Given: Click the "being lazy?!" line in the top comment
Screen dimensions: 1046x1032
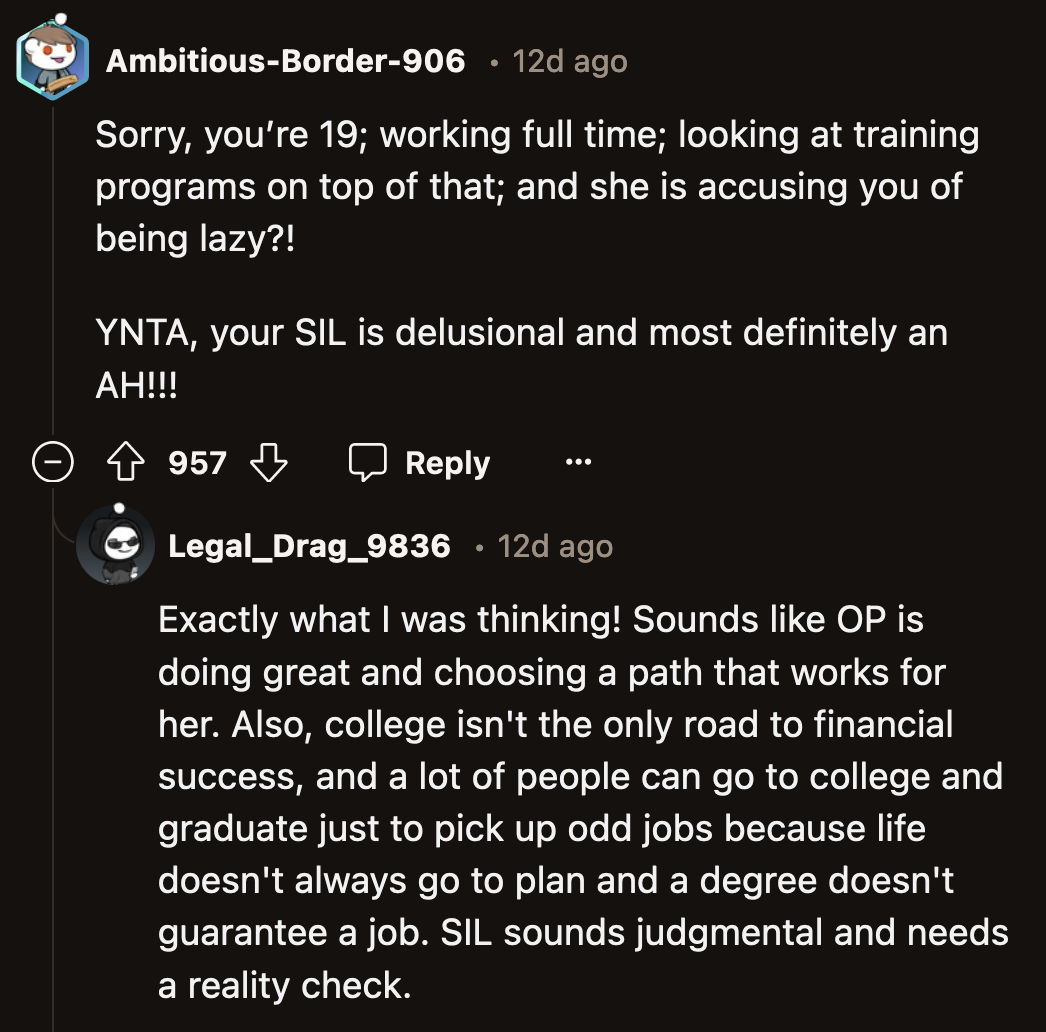Looking at the screenshot, I should tap(196, 238).
